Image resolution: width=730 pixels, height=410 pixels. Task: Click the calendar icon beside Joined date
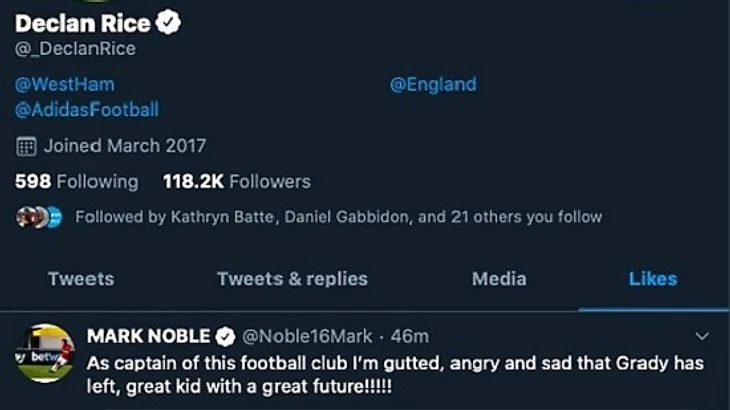pos(27,146)
